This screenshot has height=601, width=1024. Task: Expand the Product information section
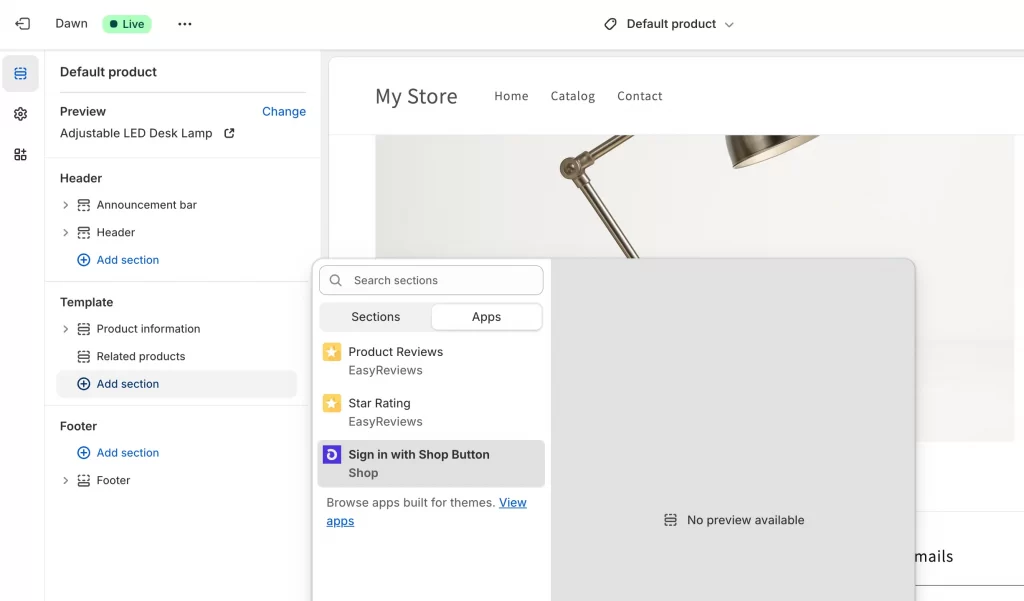pos(65,329)
